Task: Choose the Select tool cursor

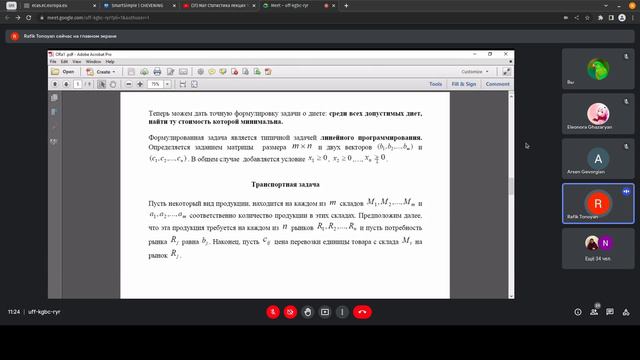Action: (102, 84)
